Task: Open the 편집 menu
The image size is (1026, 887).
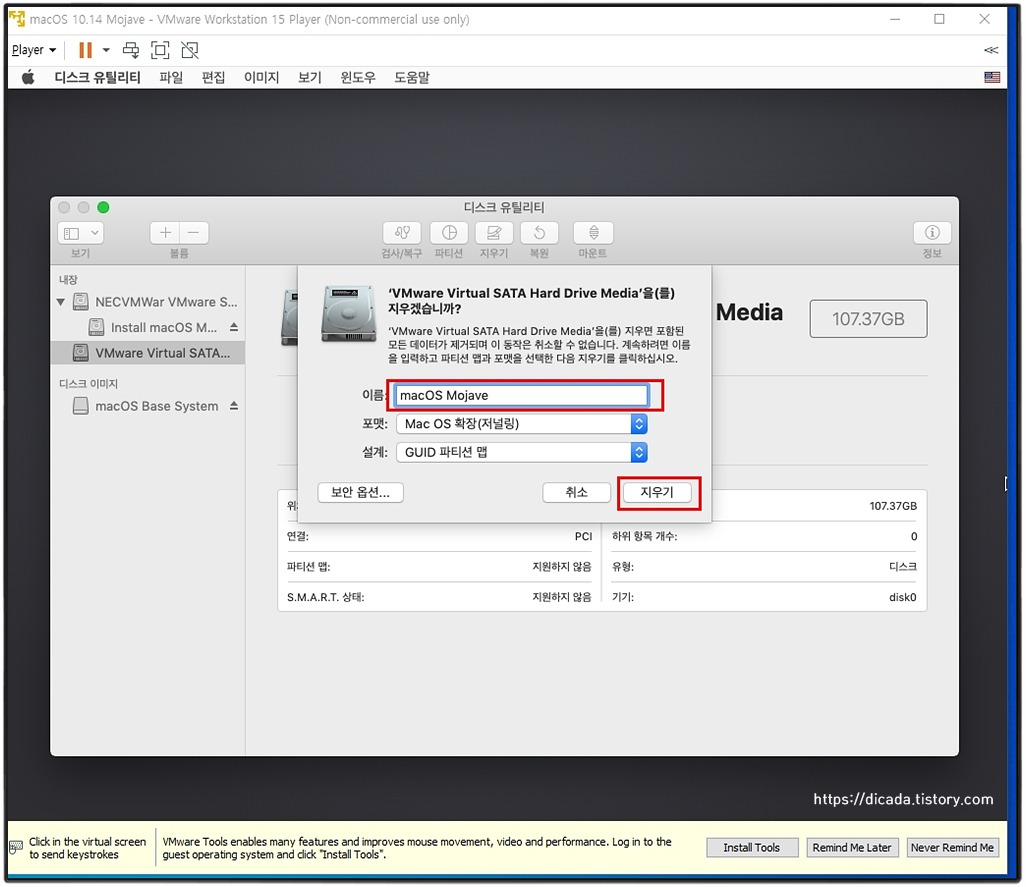Action: tap(213, 78)
